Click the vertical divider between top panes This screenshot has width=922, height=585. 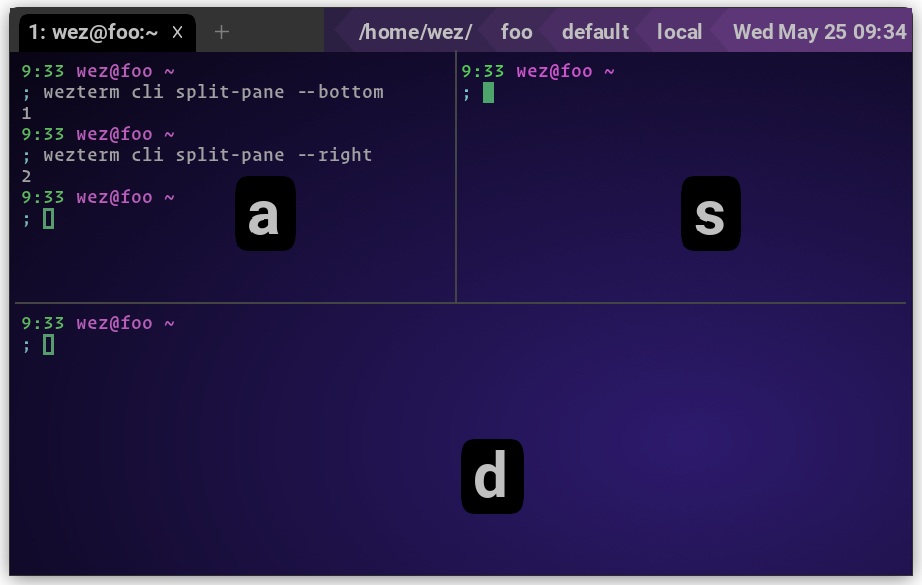click(x=456, y=180)
